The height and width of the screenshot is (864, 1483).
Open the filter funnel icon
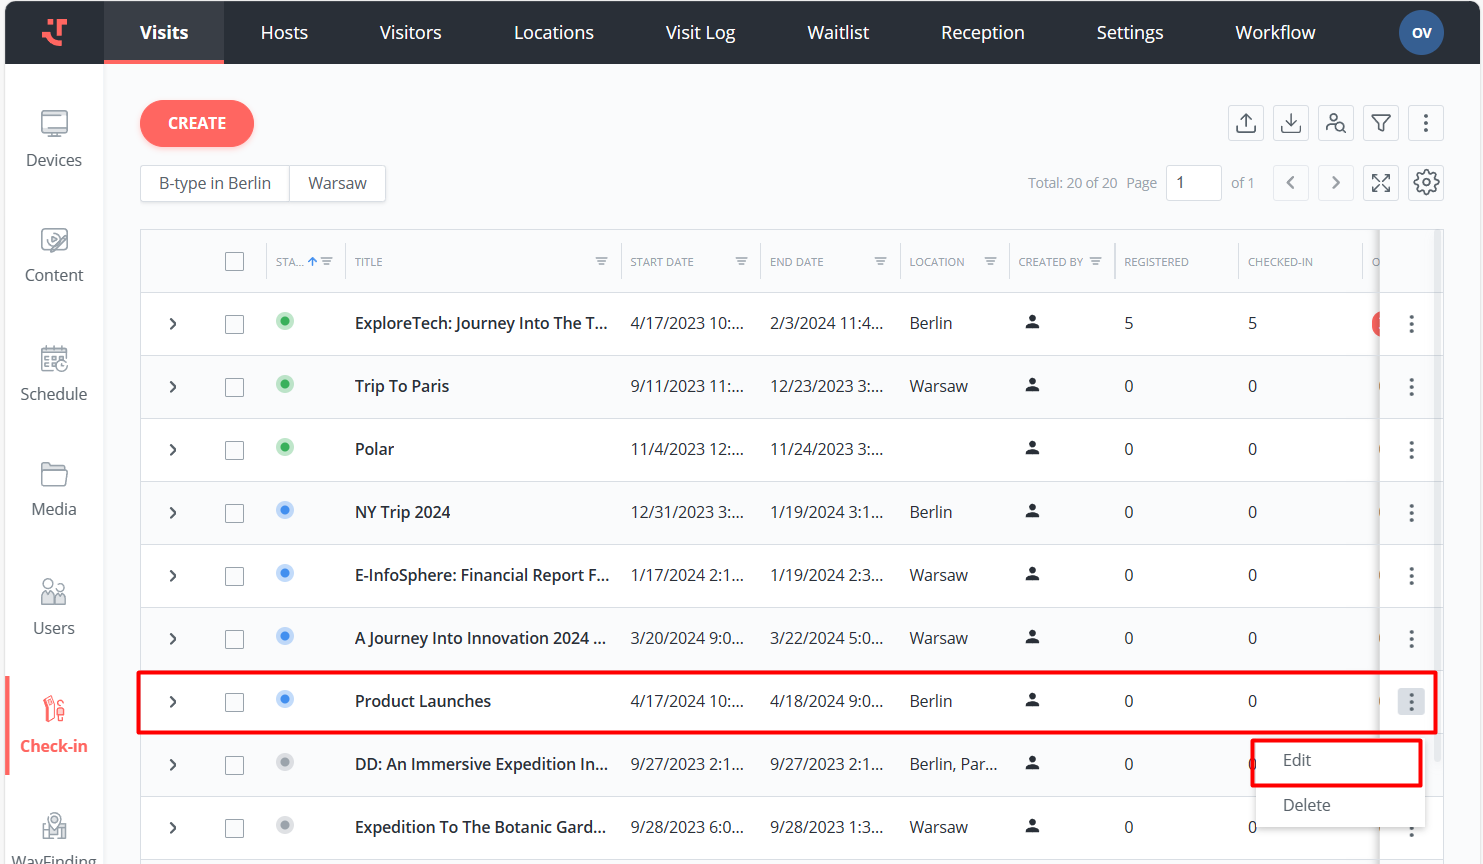coord(1380,123)
